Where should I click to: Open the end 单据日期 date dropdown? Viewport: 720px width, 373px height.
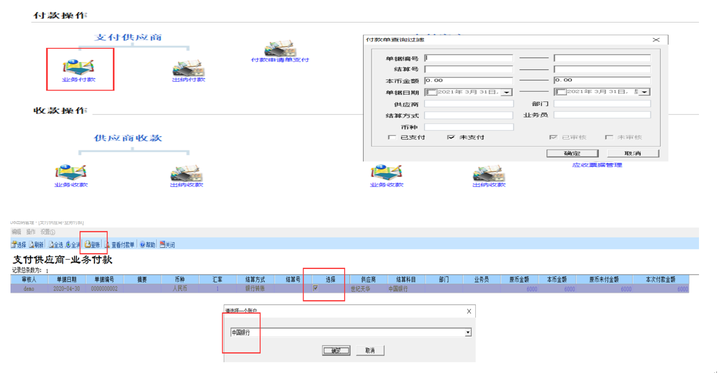(x=644, y=92)
